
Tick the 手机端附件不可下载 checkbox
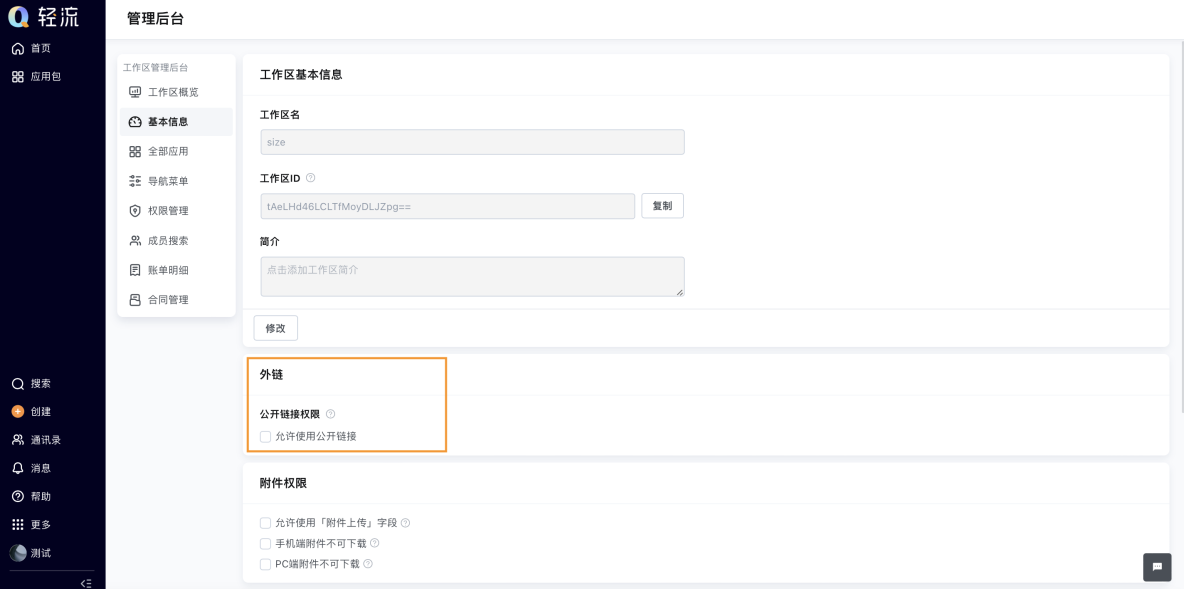pyautogui.click(x=265, y=544)
